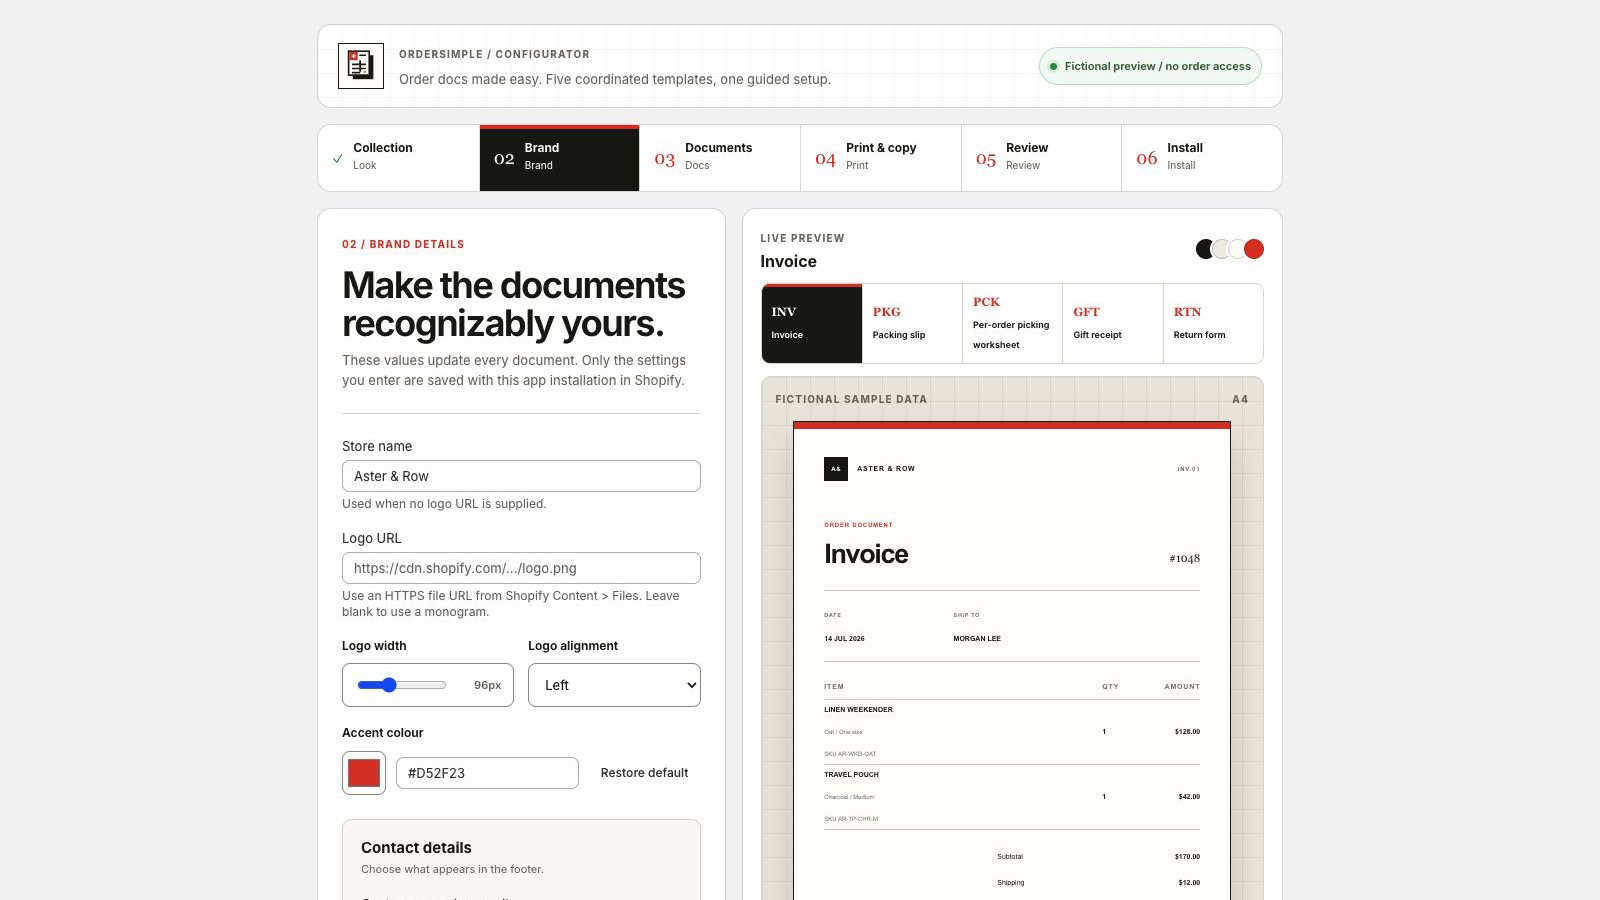The height and width of the screenshot is (900, 1600).
Task: Open the Logo alignment dropdown
Action: 614,685
